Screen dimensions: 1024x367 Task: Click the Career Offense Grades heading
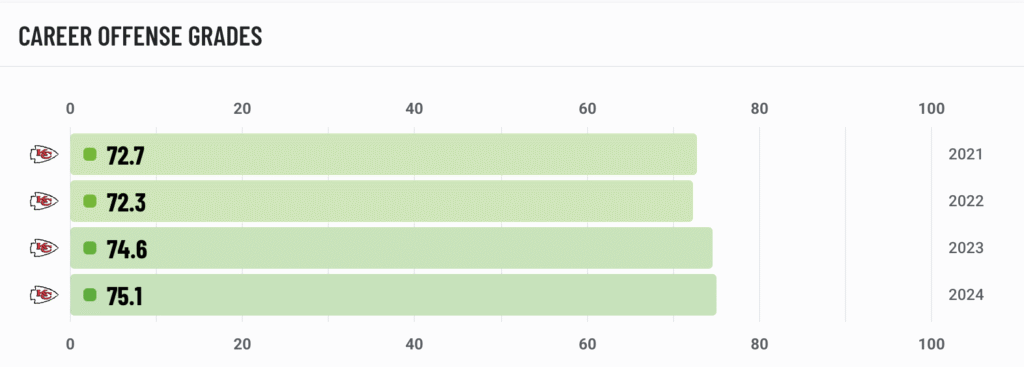point(140,37)
